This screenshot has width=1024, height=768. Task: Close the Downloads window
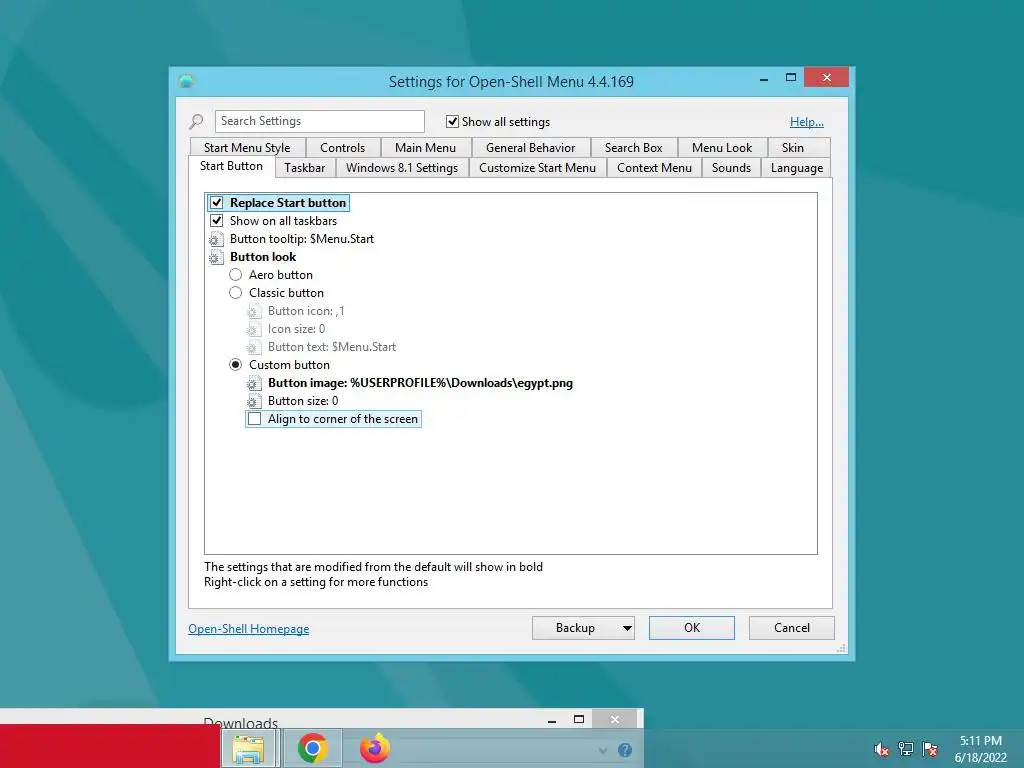point(615,720)
